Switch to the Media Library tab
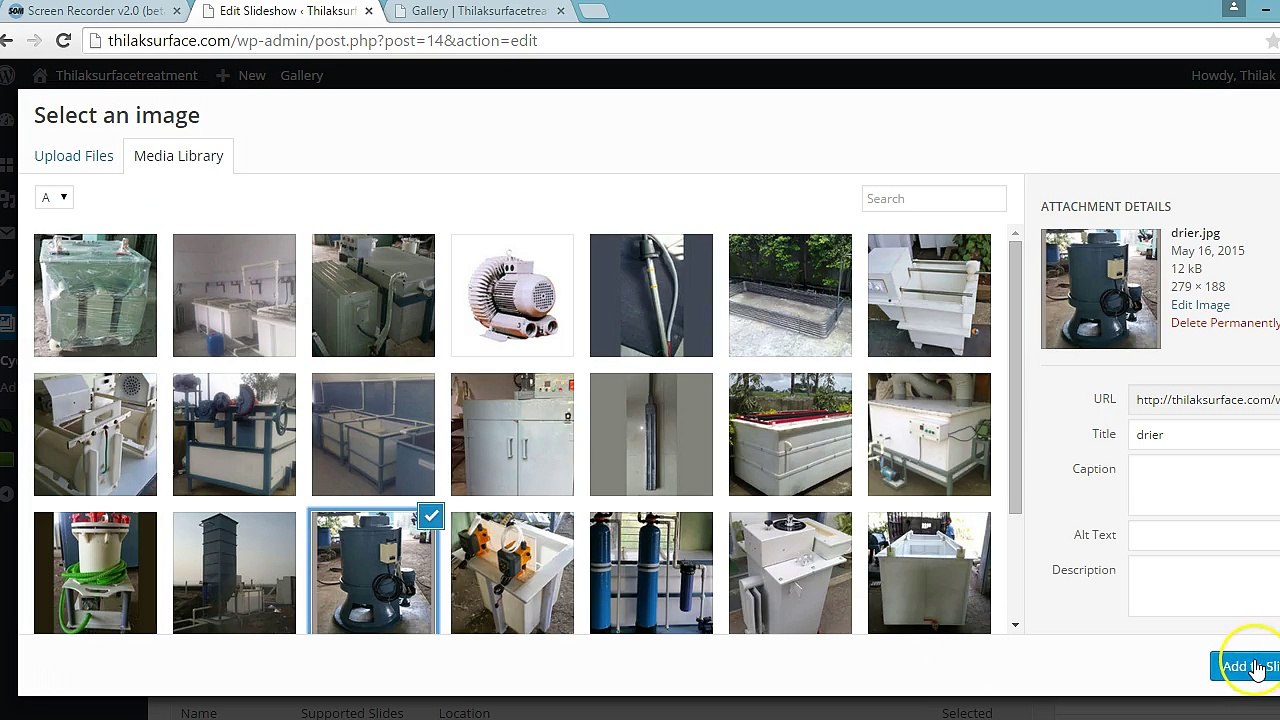The height and width of the screenshot is (720, 1280). [x=179, y=156]
